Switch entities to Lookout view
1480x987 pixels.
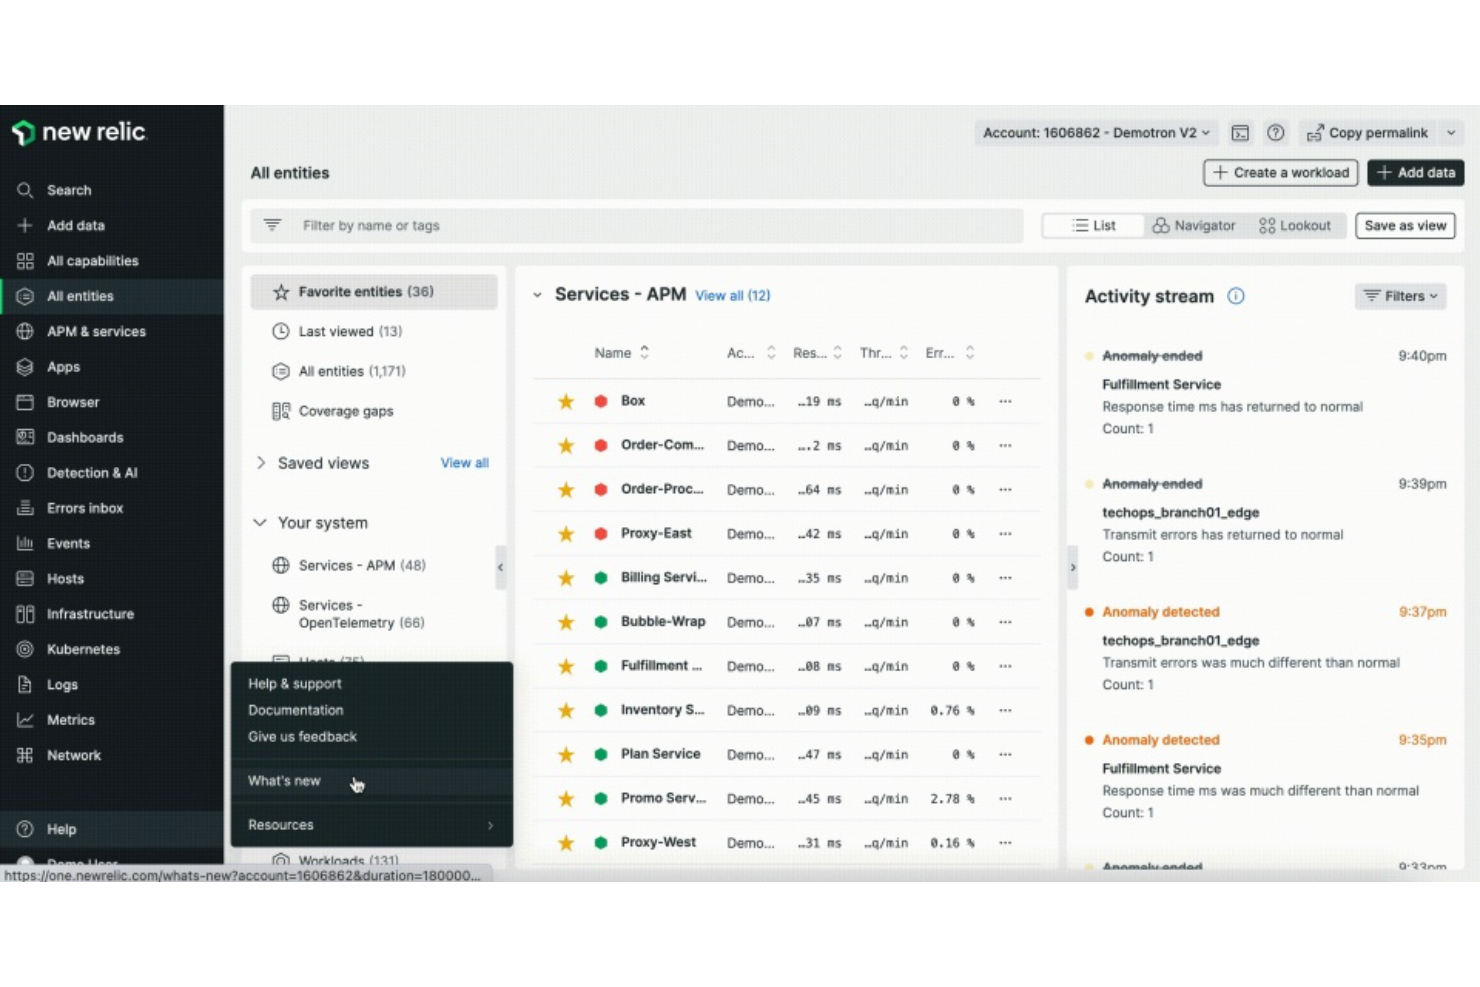[x=1296, y=225]
